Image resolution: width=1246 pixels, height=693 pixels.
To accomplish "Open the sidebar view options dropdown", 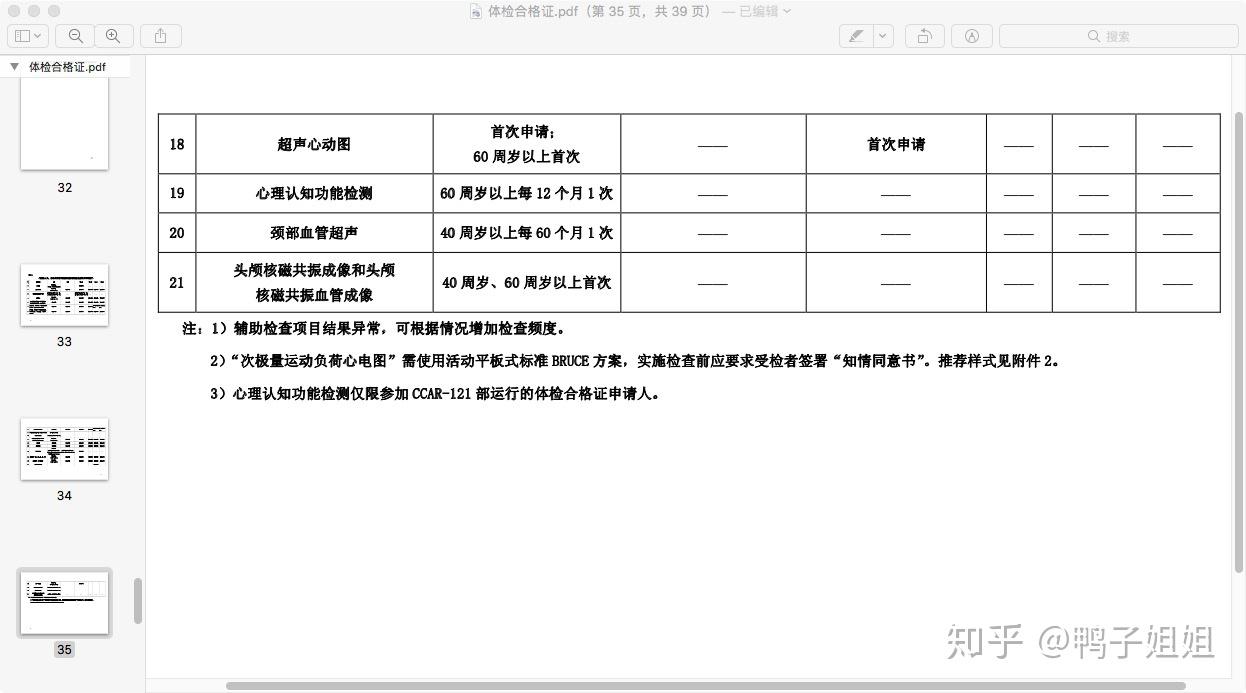I will tap(28, 36).
